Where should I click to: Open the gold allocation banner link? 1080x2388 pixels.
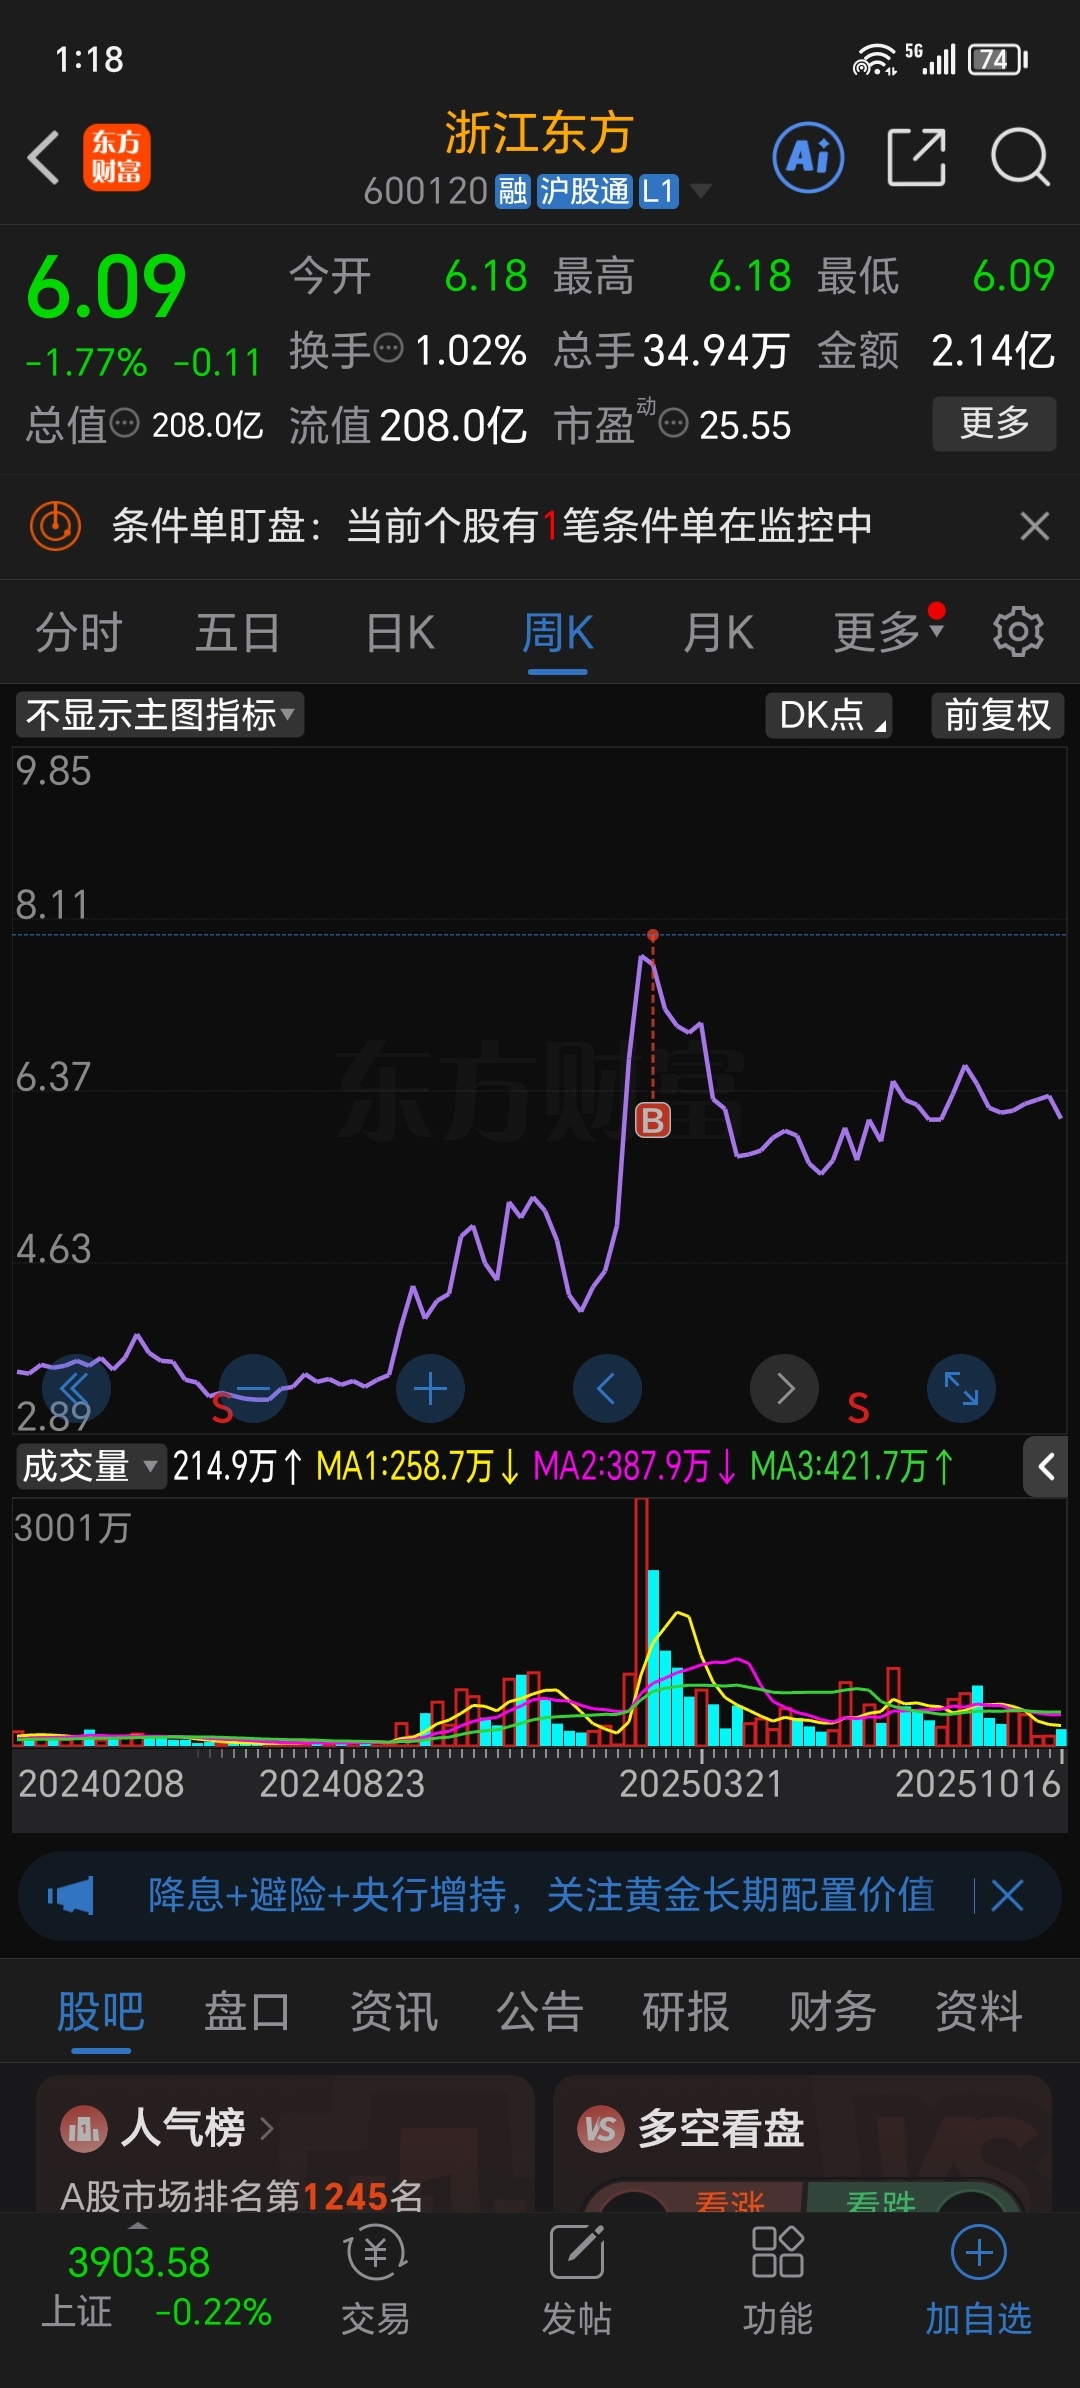click(541, 1895)
